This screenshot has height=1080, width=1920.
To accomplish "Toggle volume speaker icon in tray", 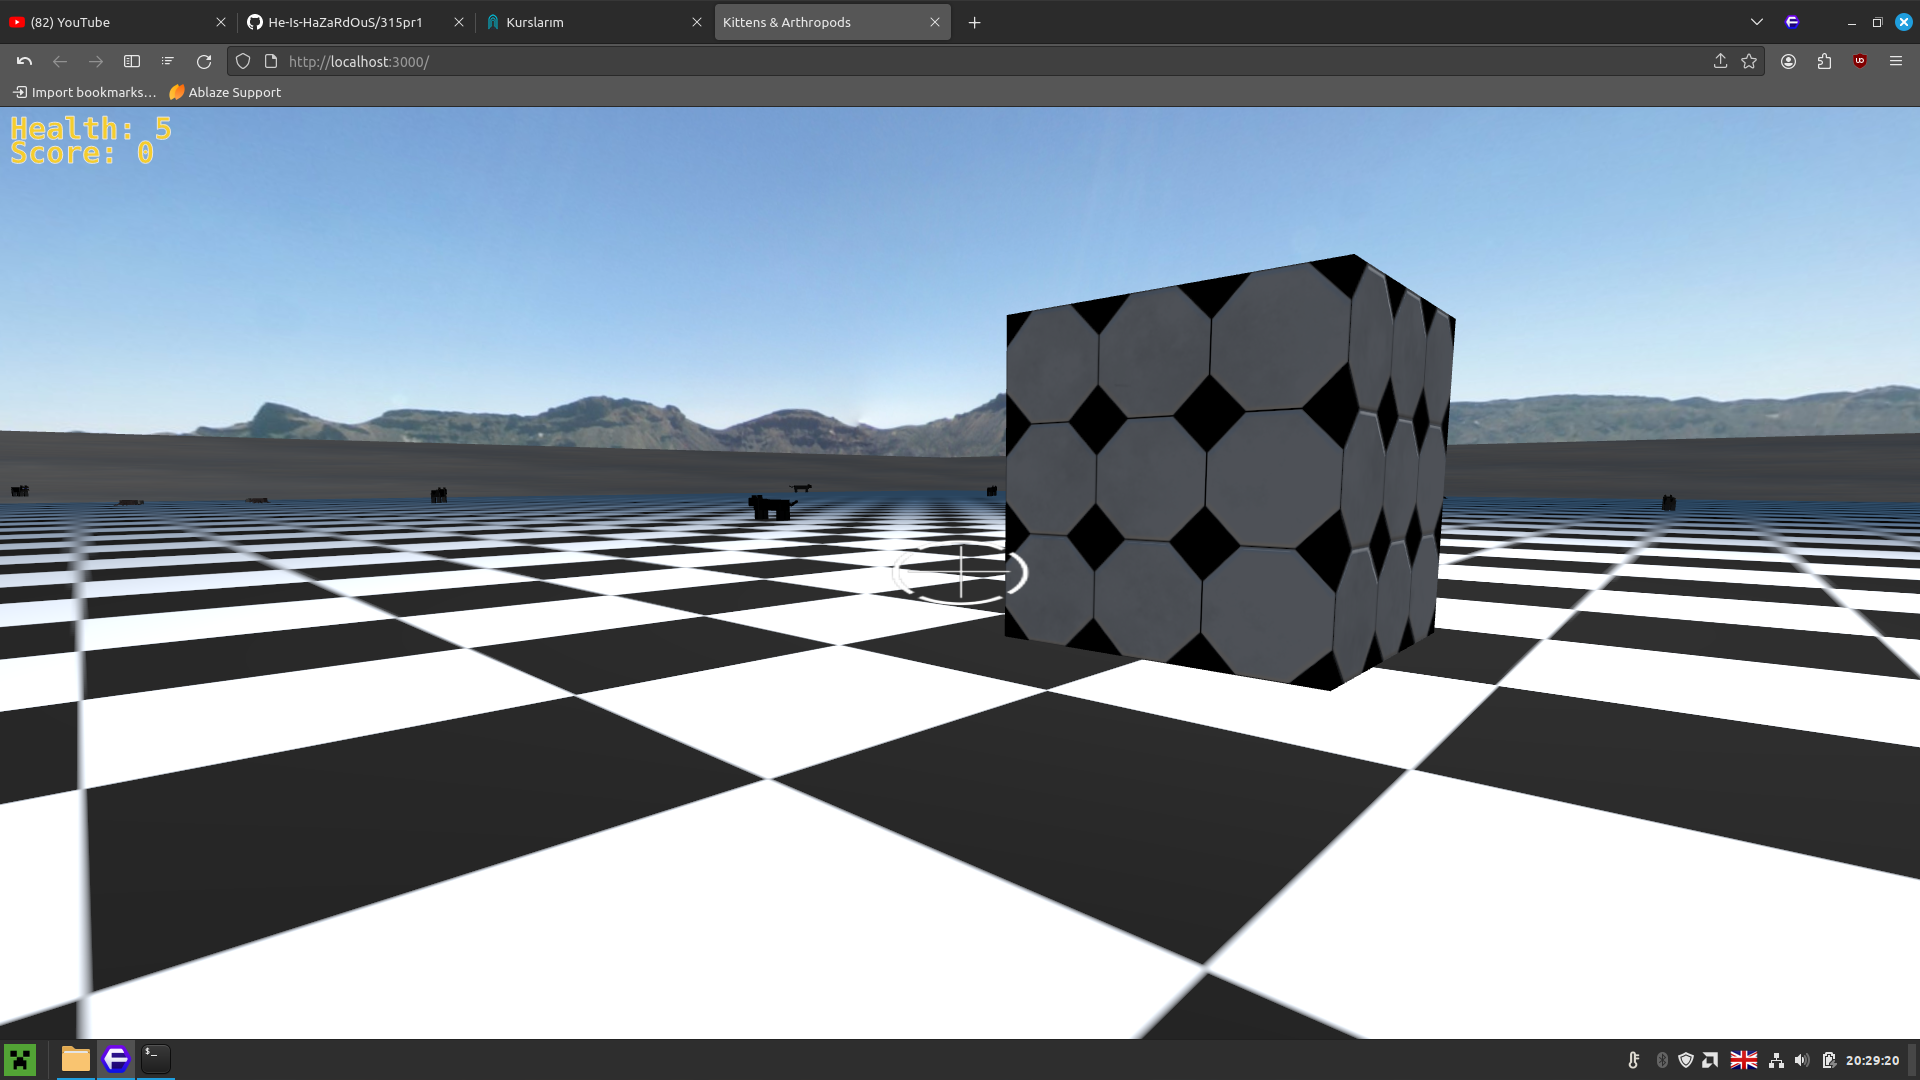I will click(x=1802, y=1060).
